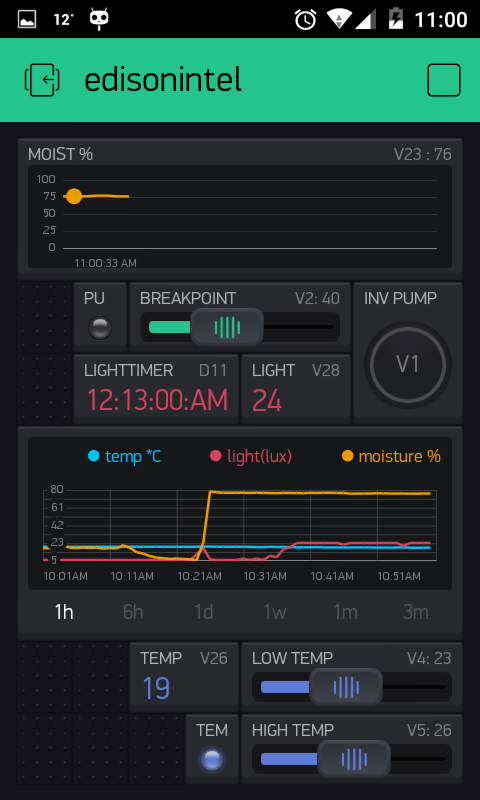Toggle temp *C series in legend
Screen dimensions: 480x800
(x=124, y=456)
